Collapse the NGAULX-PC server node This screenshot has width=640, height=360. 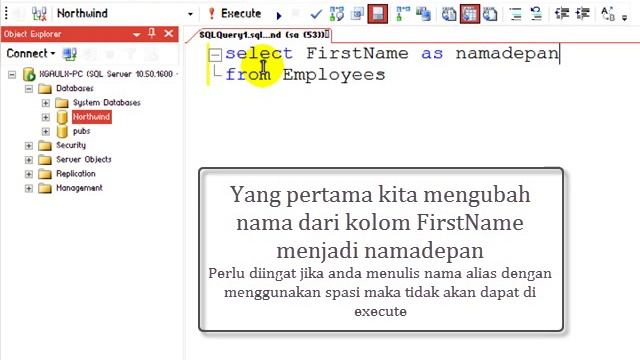(12, 75)
